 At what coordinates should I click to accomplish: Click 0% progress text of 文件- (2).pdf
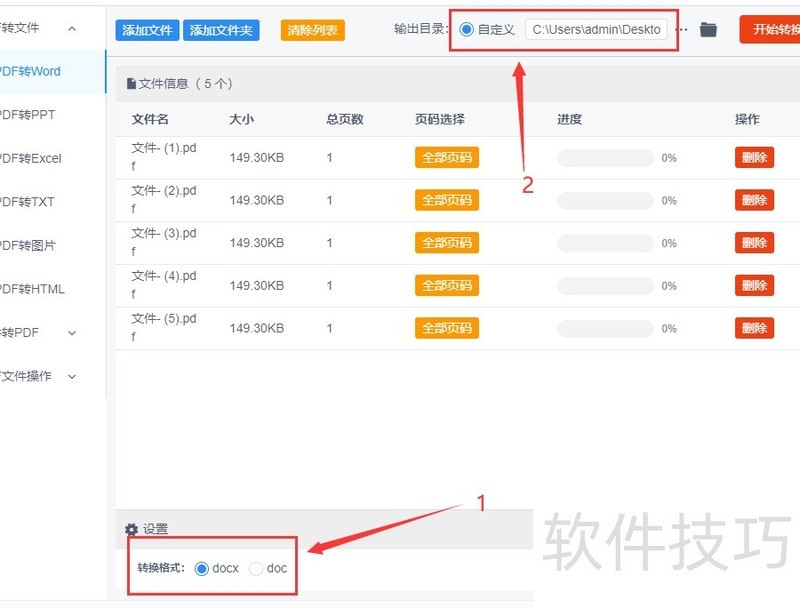point(669,201)
